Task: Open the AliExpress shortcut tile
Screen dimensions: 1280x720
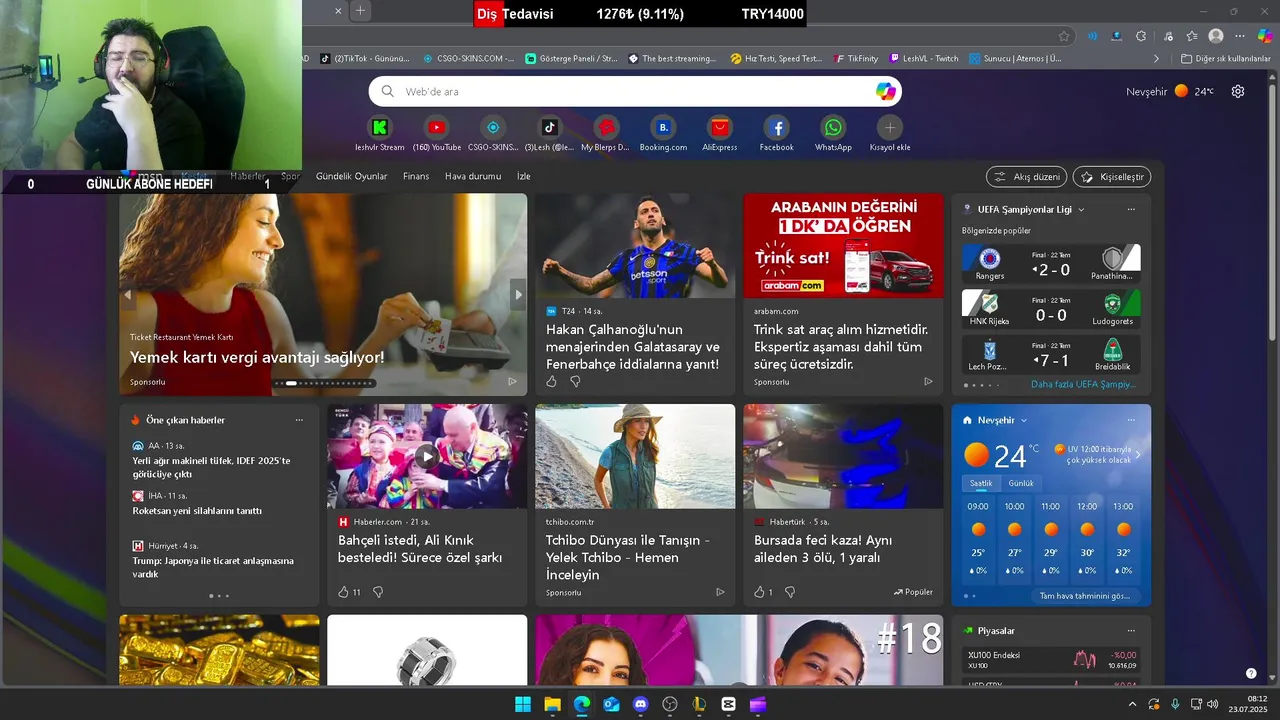Action: (719, 134)
